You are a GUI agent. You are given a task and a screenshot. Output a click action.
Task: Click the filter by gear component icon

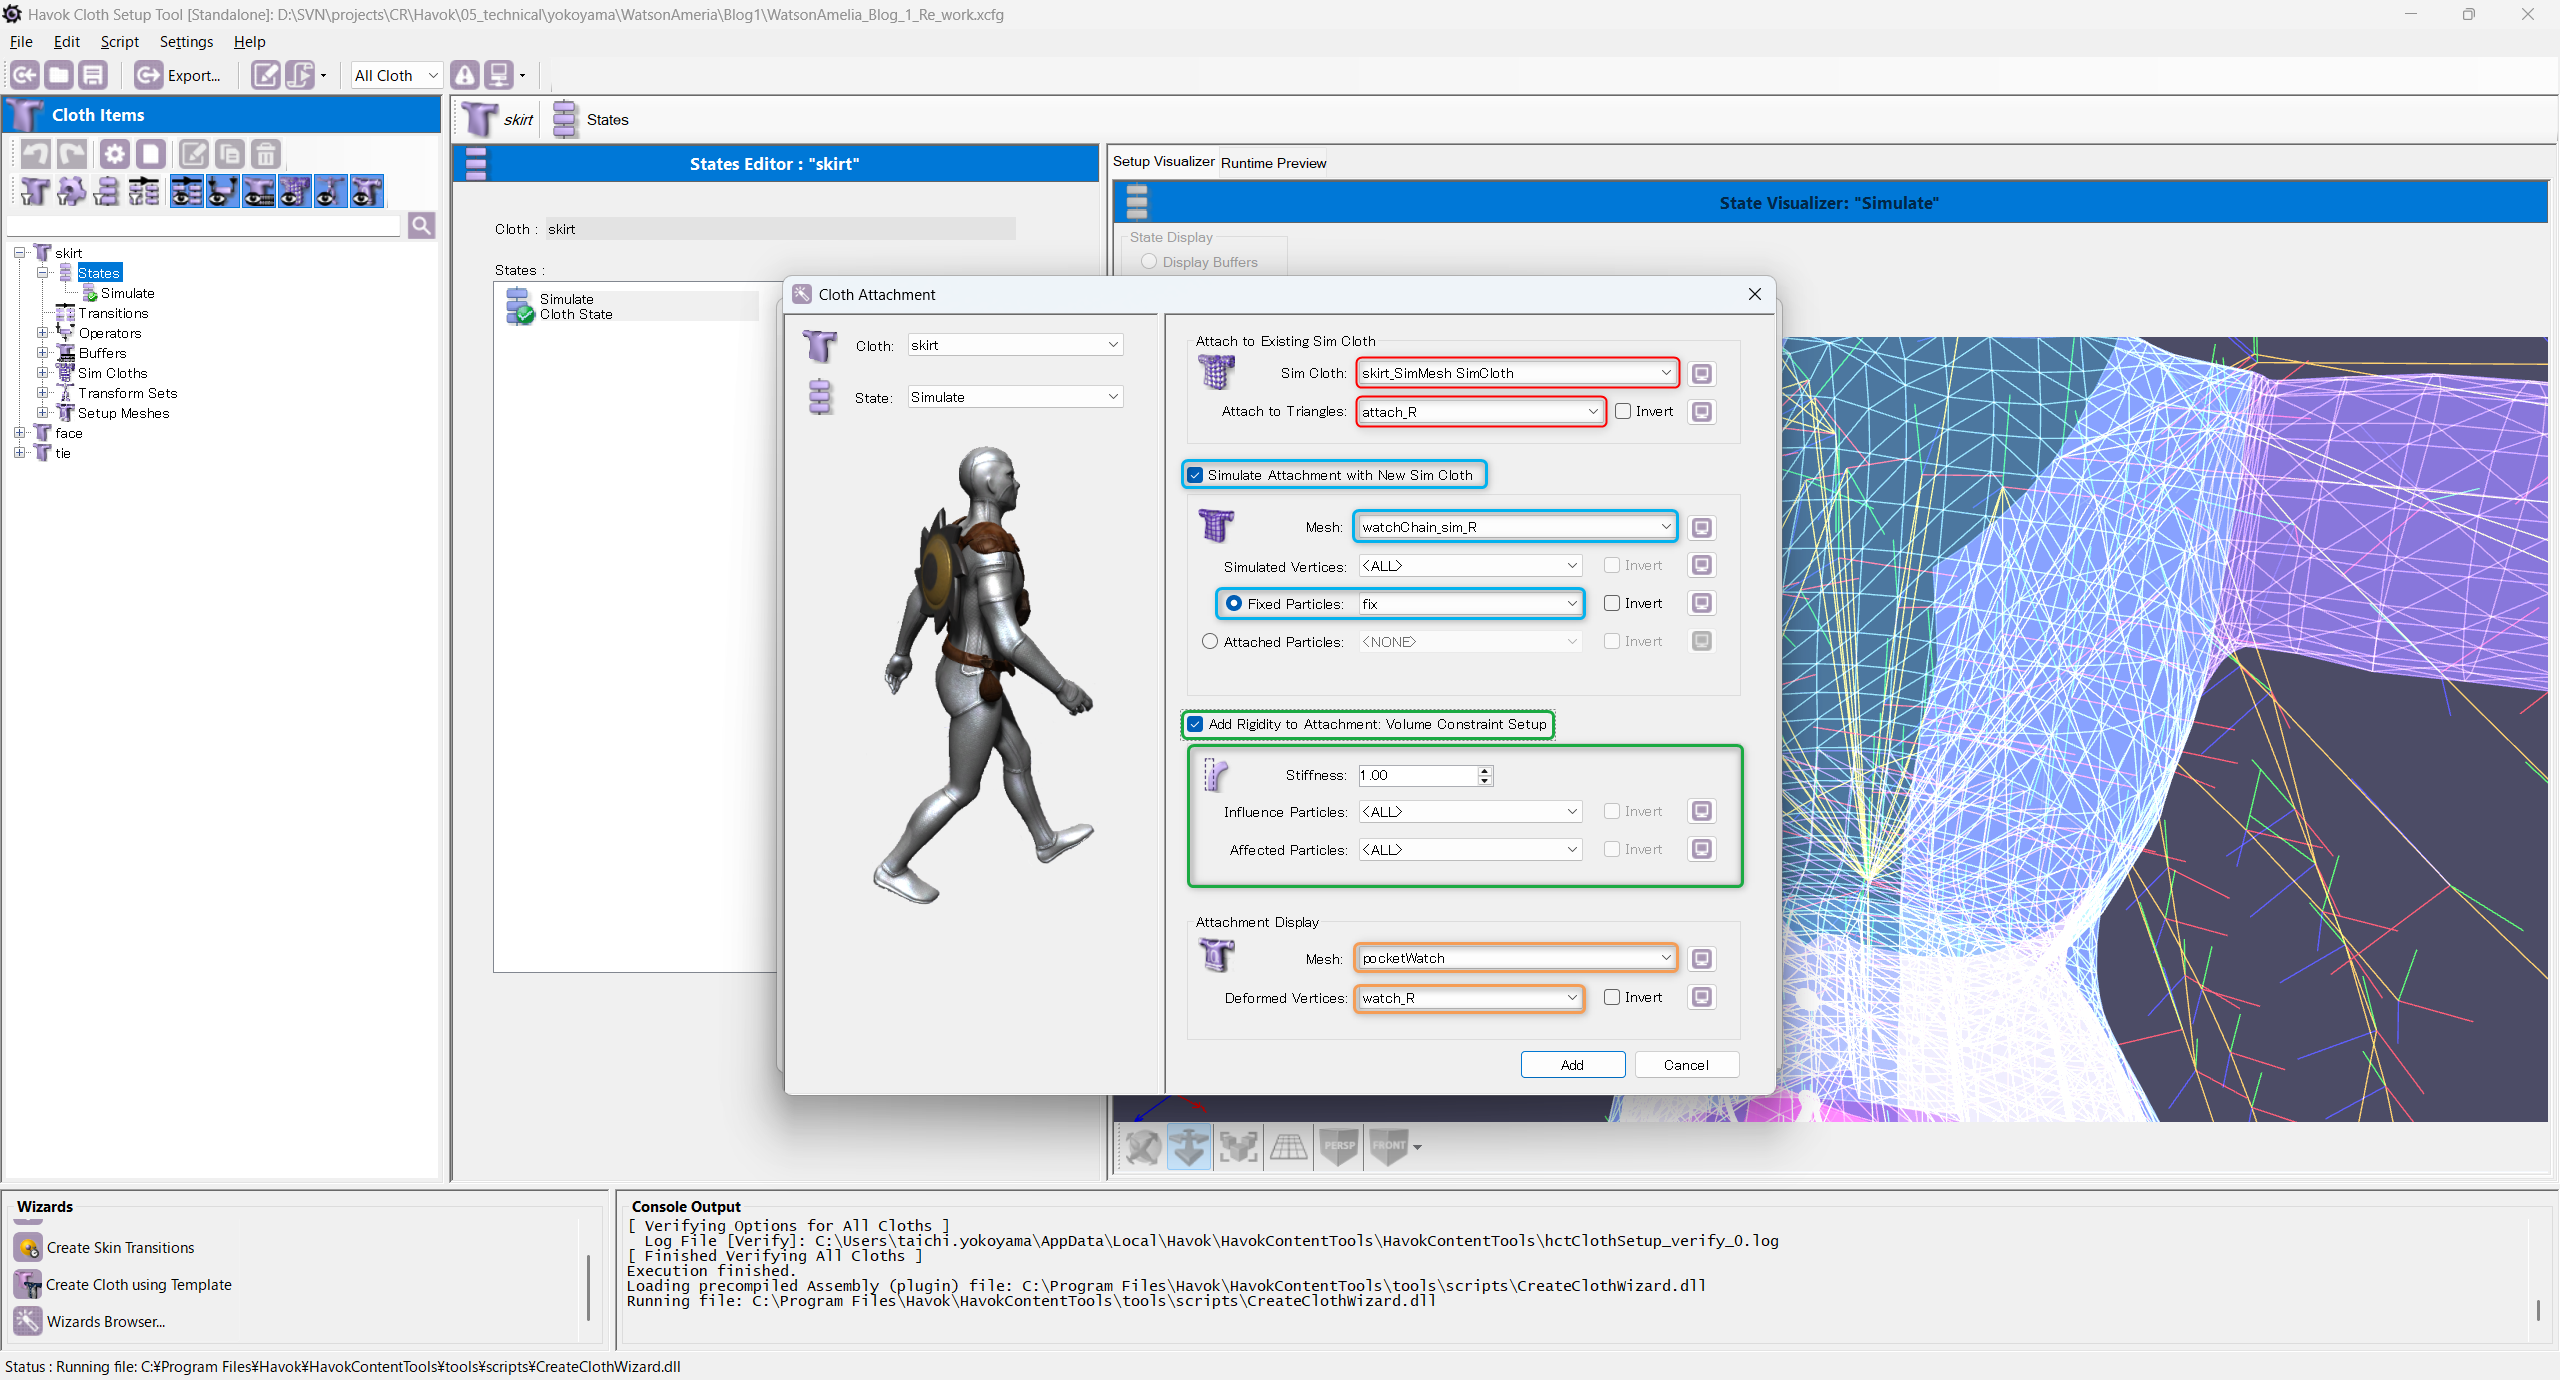[71, 191]
